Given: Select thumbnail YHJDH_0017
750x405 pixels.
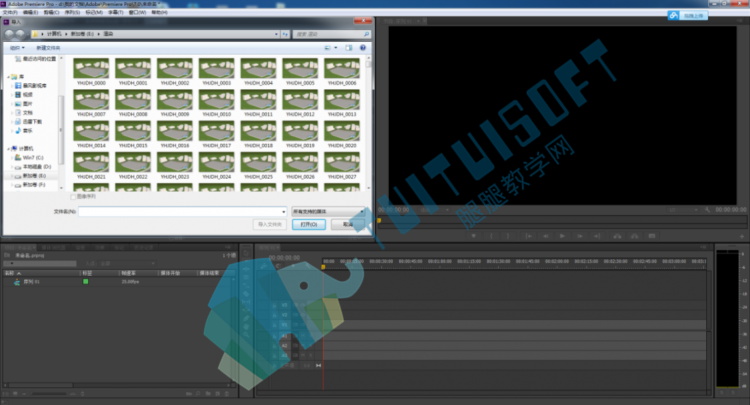Looking at the screenshot, I should pos(217,134).
